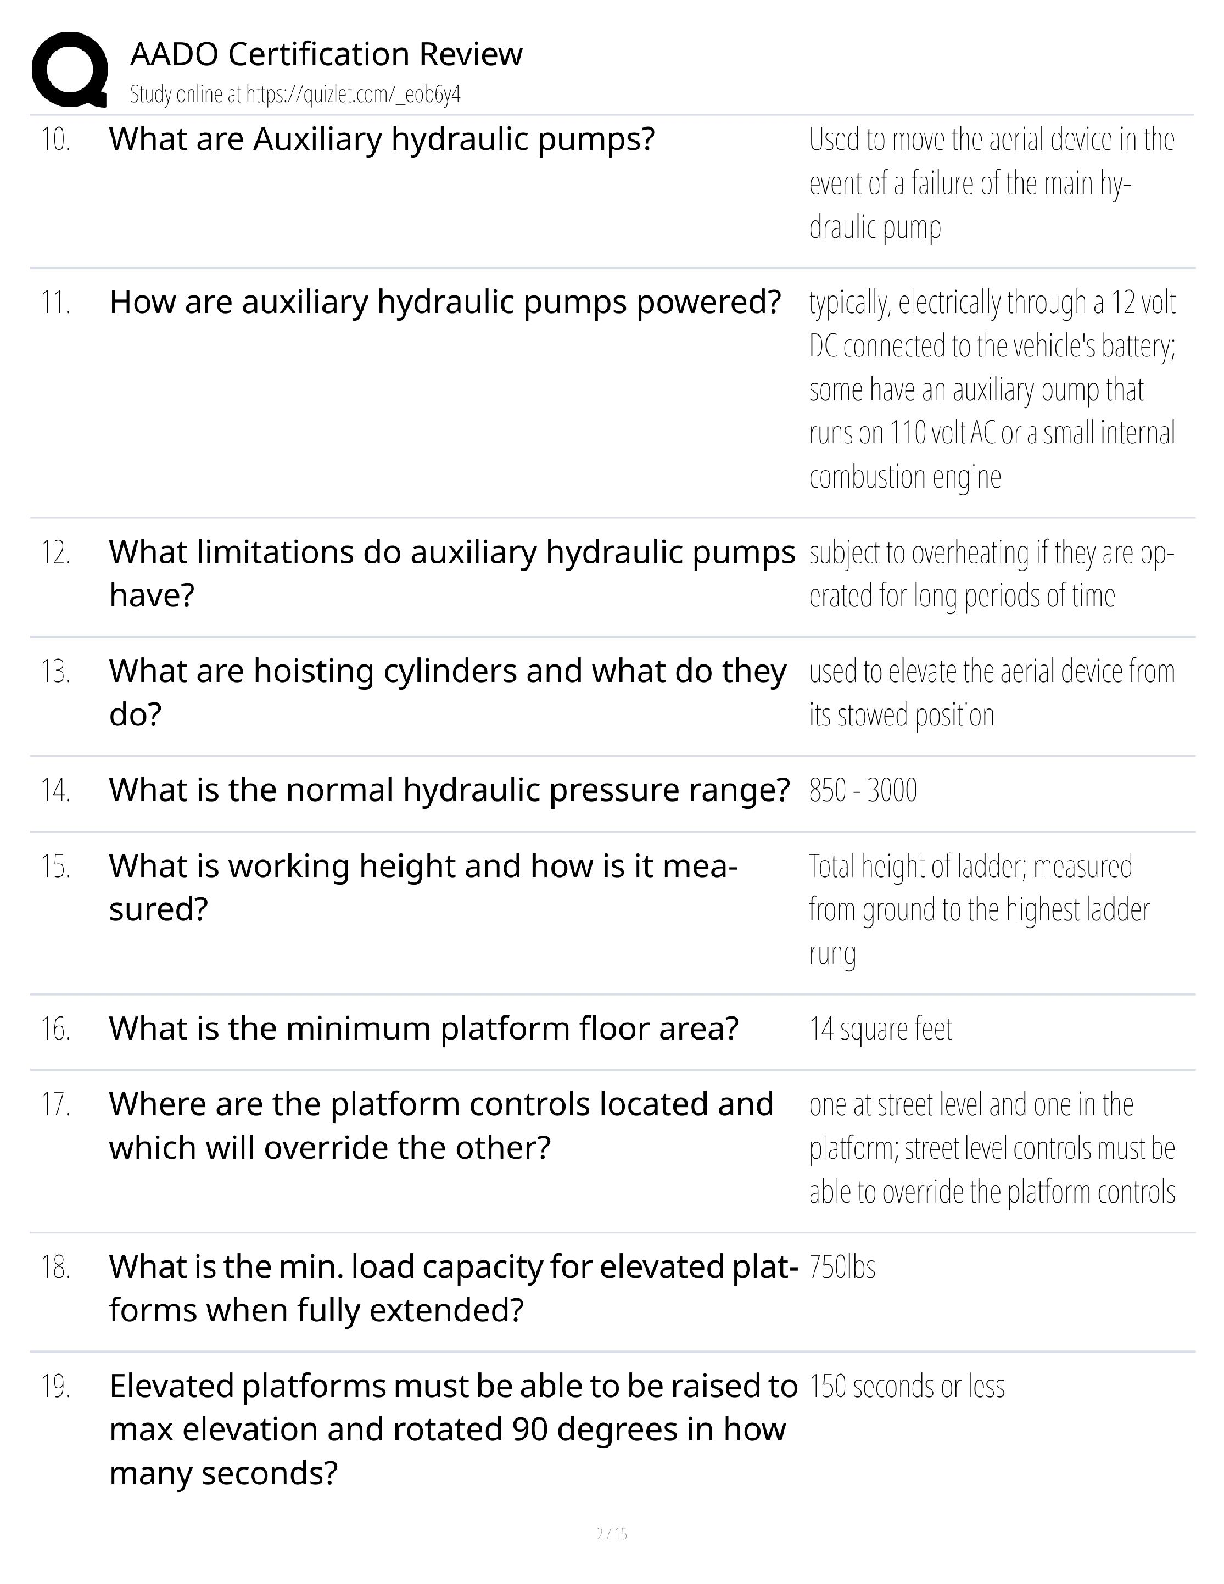The height and width of the screenshot is (1584, 1224).
Task: Select question 12 about pump limitations
Action: coord(452,573)
